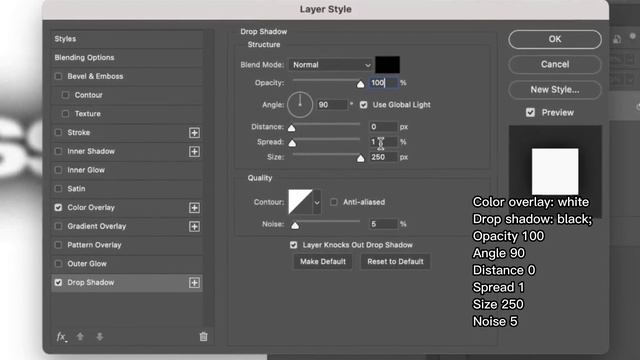The height and width of the screenshot is (360, 640).
Task: Enable Gradient Overlay checkbox
Action: click(x=58, y=227)
